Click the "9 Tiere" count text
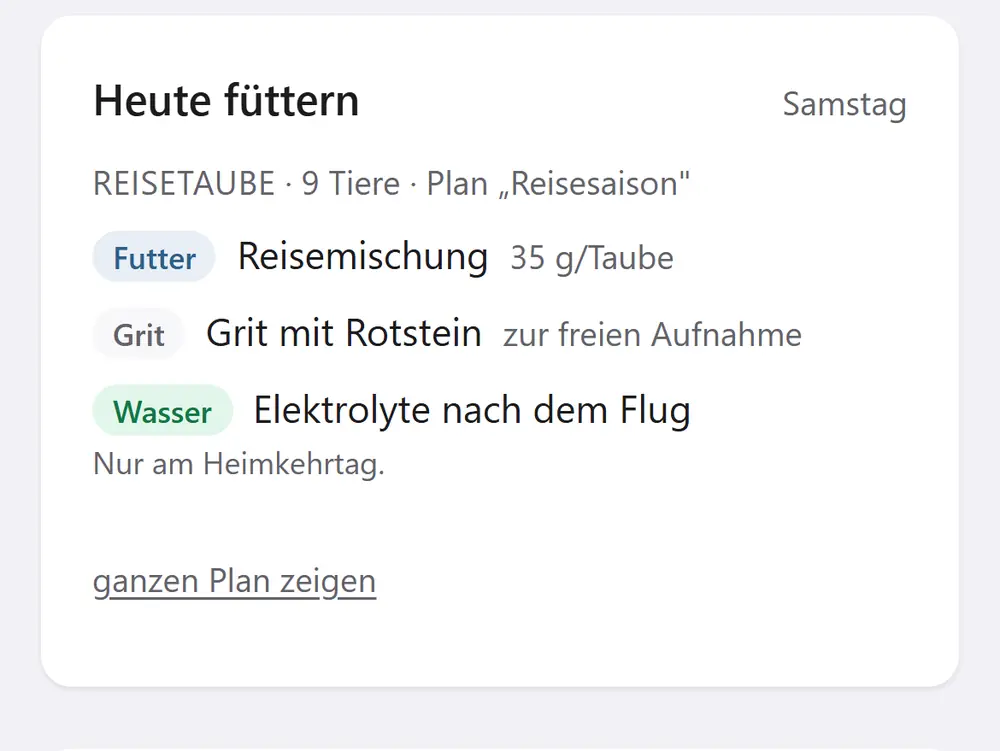 click(x=351, y=184)
